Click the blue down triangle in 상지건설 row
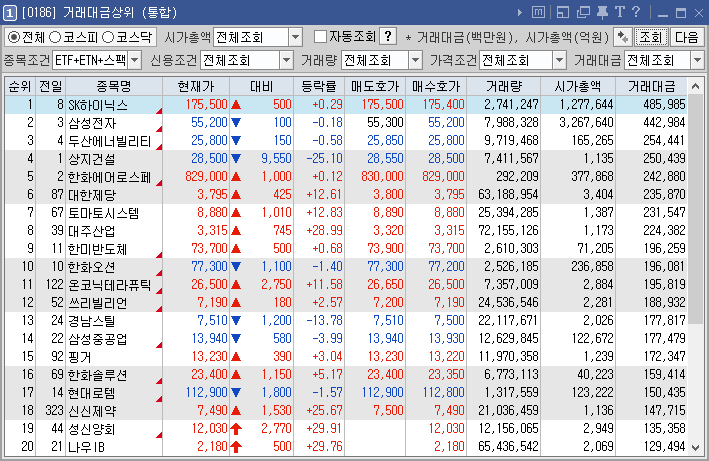The width and height of the screenshot is (709, 461). [x=236, y=159]
